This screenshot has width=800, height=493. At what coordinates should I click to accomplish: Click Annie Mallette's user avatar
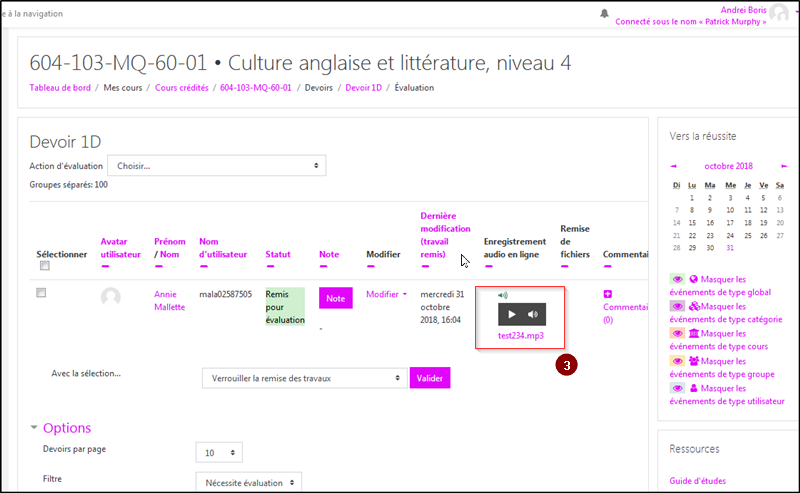pyautogui.click(x=111, y=297)
